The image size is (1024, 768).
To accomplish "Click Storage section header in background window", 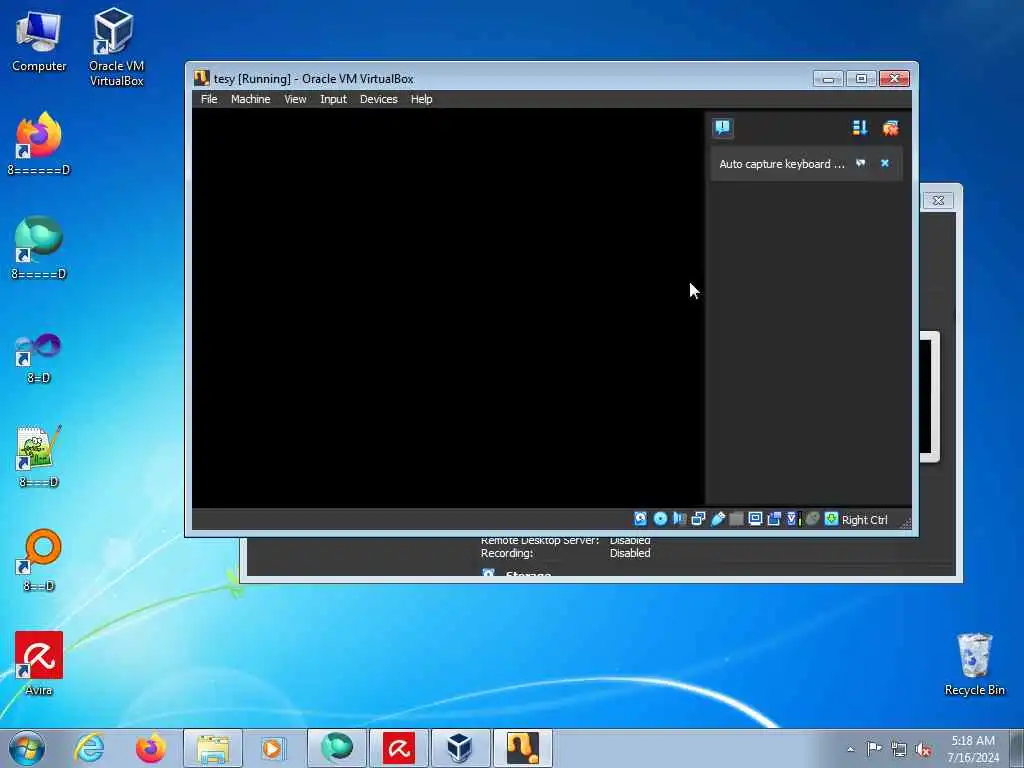I will (528, 575).
